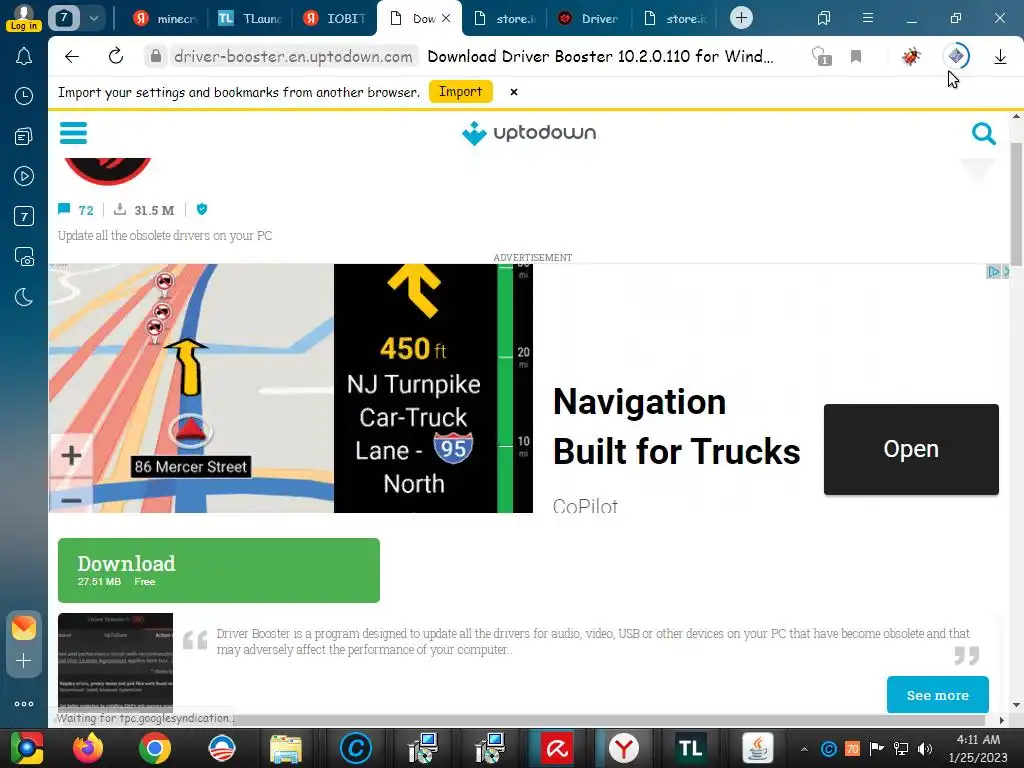Open the 72 comments link
Viewport: 1024px width, 768px height.
tap(76, 210)
